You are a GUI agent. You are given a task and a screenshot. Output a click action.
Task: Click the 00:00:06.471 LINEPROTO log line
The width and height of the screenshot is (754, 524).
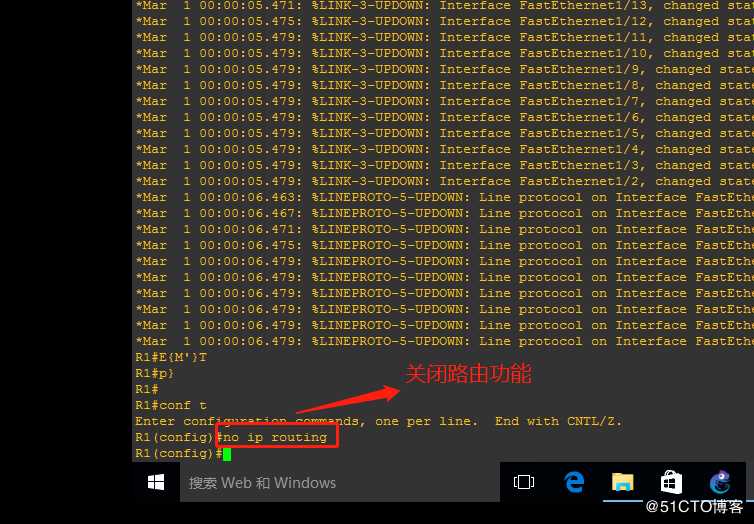(x=444, y=229)
